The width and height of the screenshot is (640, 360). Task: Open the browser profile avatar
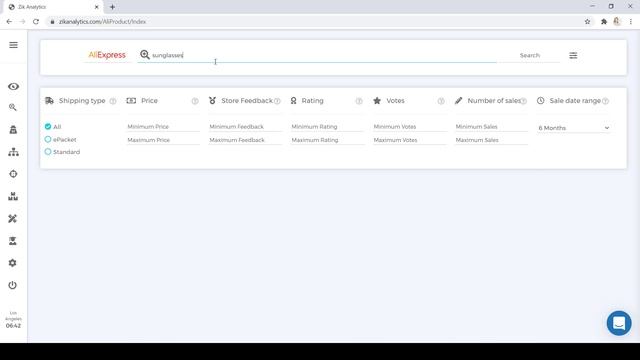[x=617, y=22]
